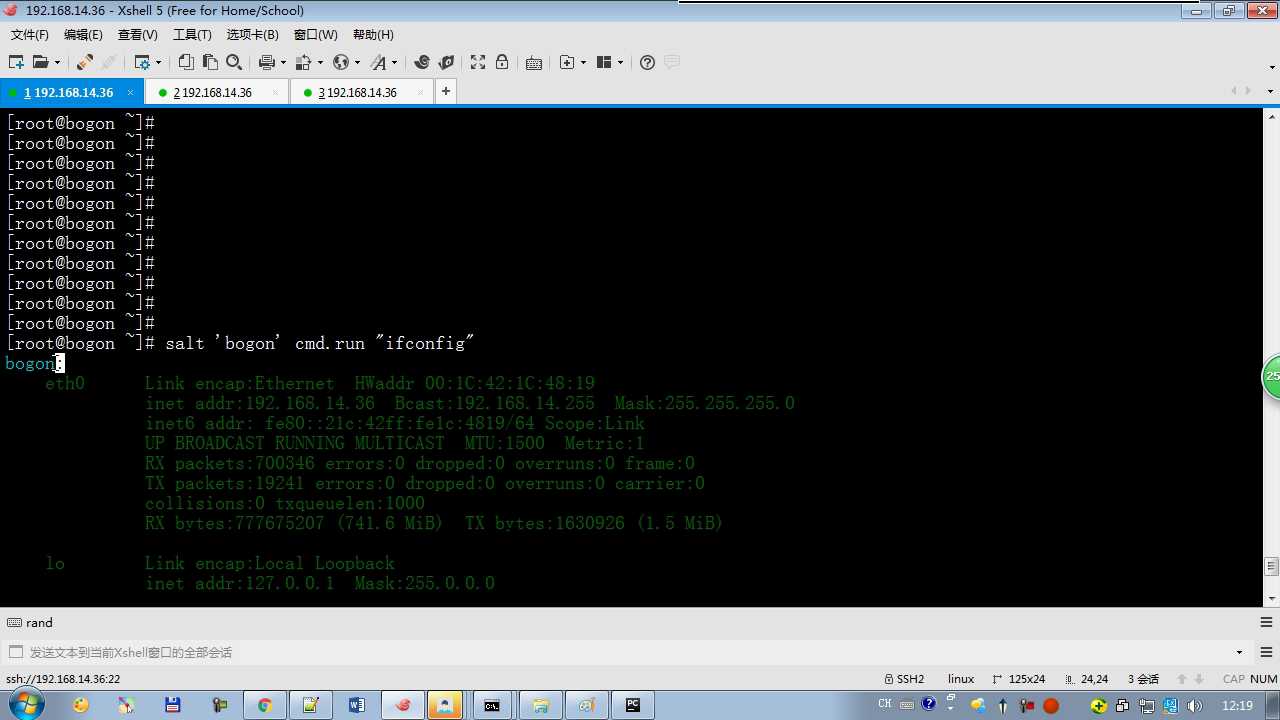Click the paste toolbar icon
The image size is (1280, 720).
click(210, 62)
